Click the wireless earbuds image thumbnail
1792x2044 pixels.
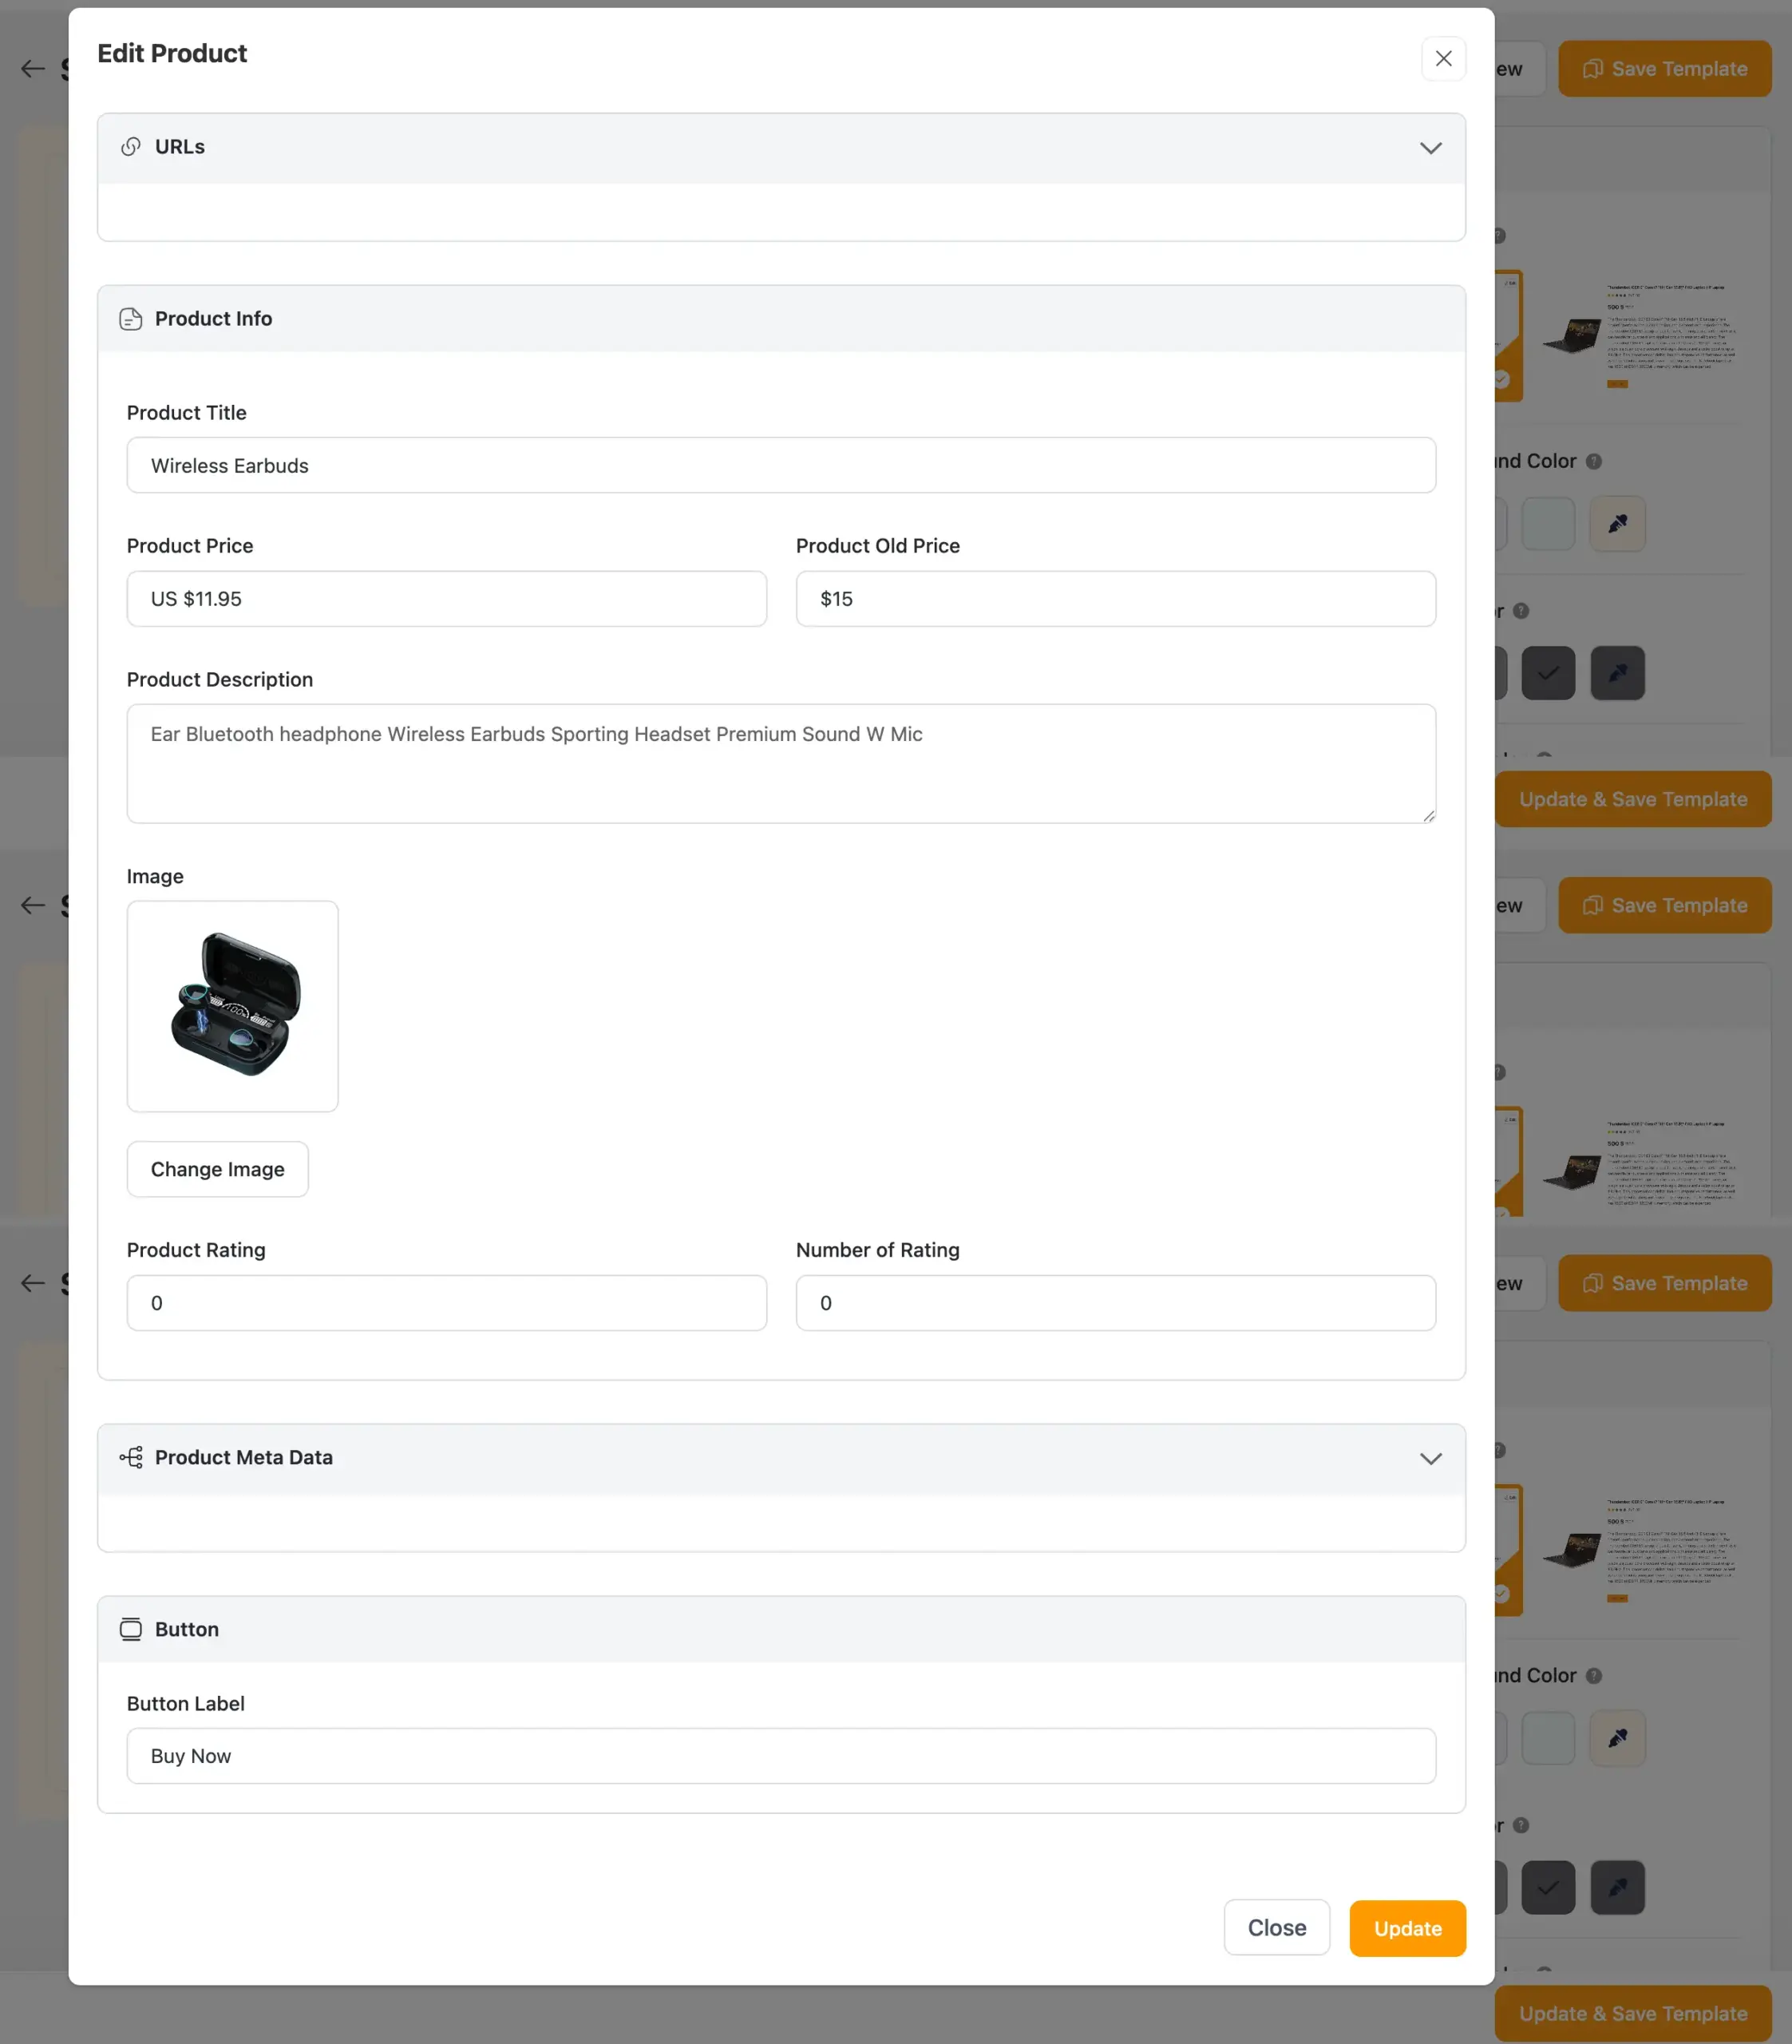[x=232, y=1006]
